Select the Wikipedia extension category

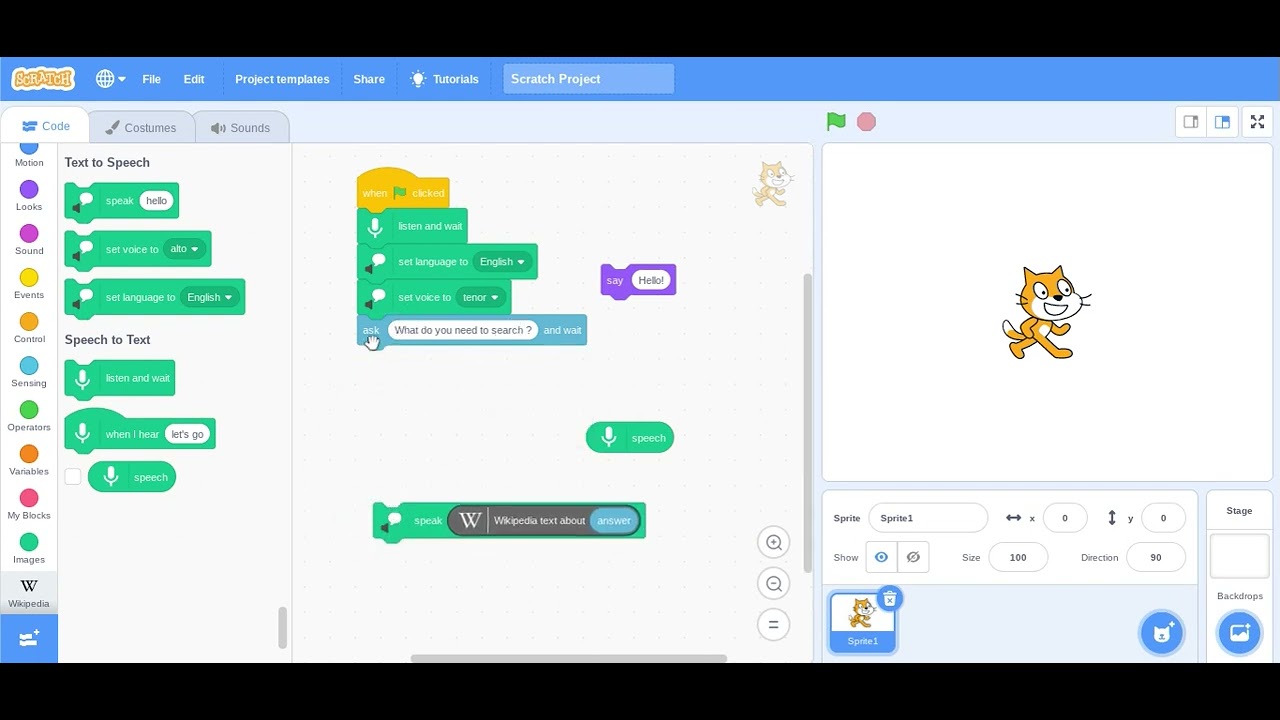[29, 592]
